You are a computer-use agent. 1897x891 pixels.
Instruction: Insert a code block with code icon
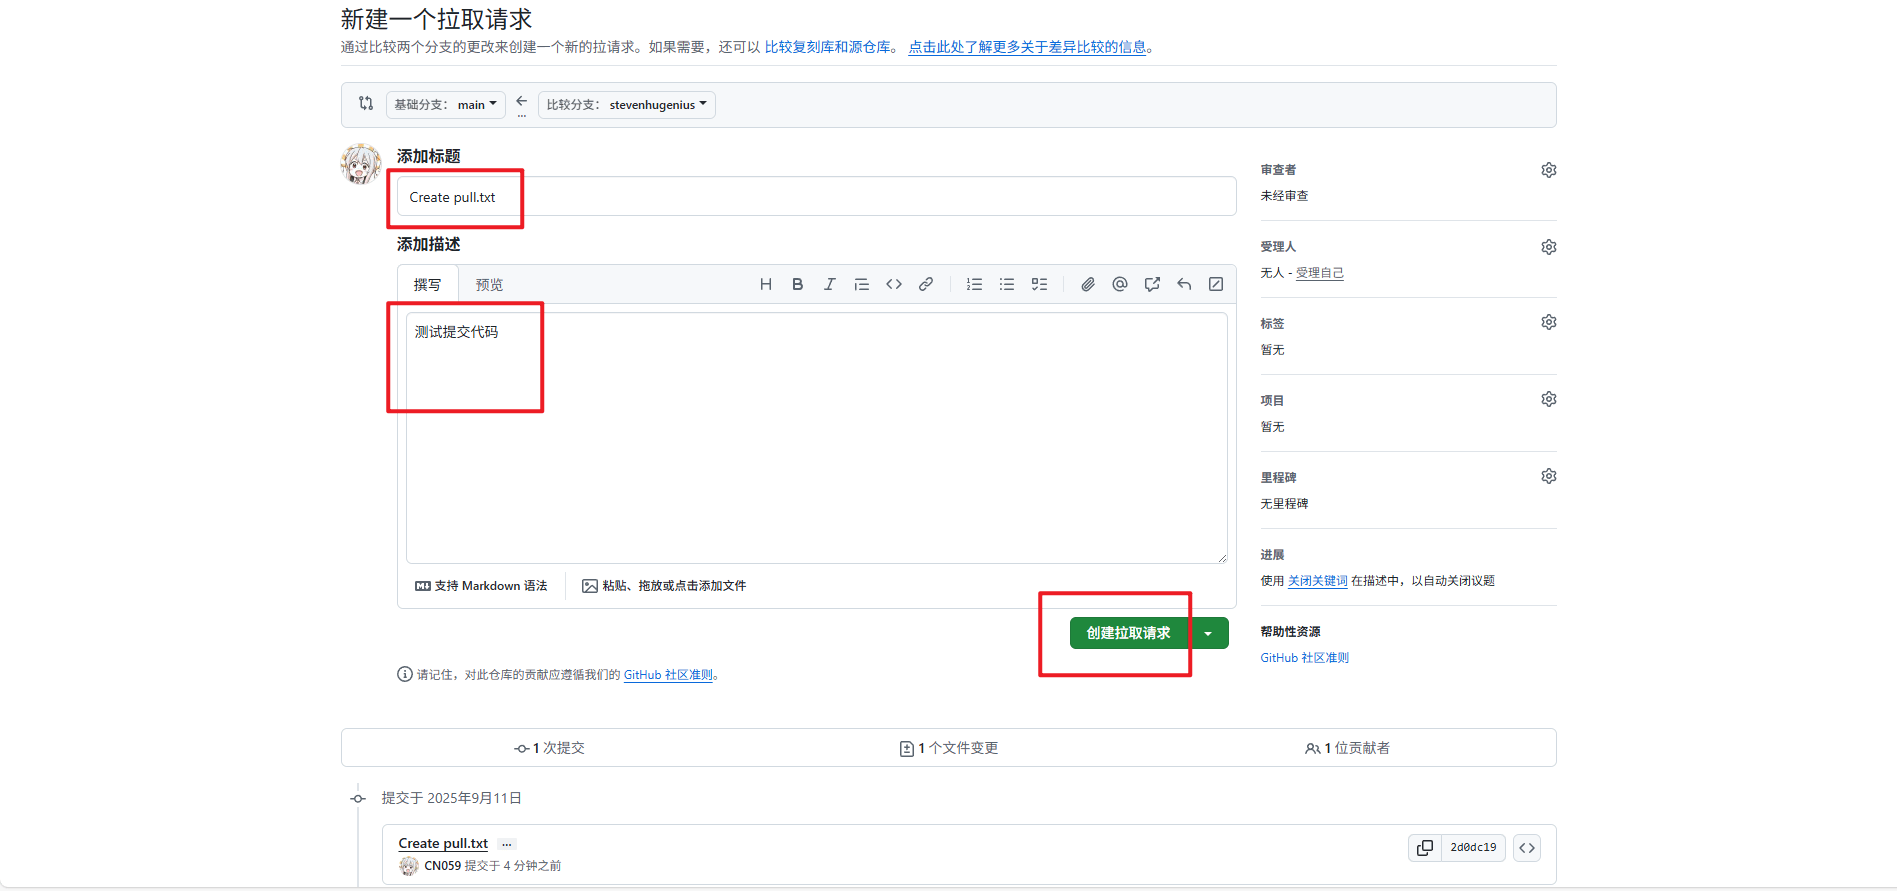(894, 285)
